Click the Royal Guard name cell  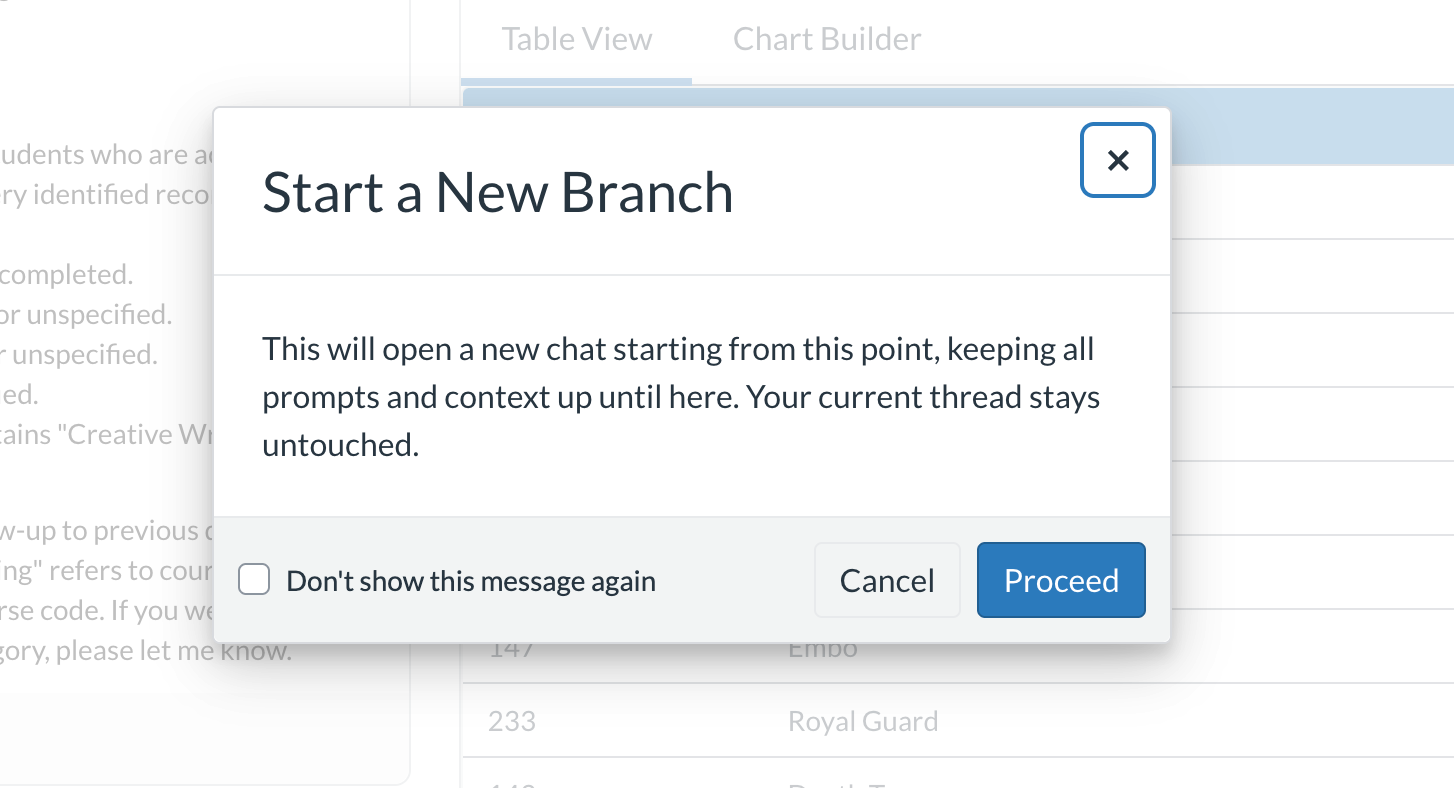tap(863, 720)
